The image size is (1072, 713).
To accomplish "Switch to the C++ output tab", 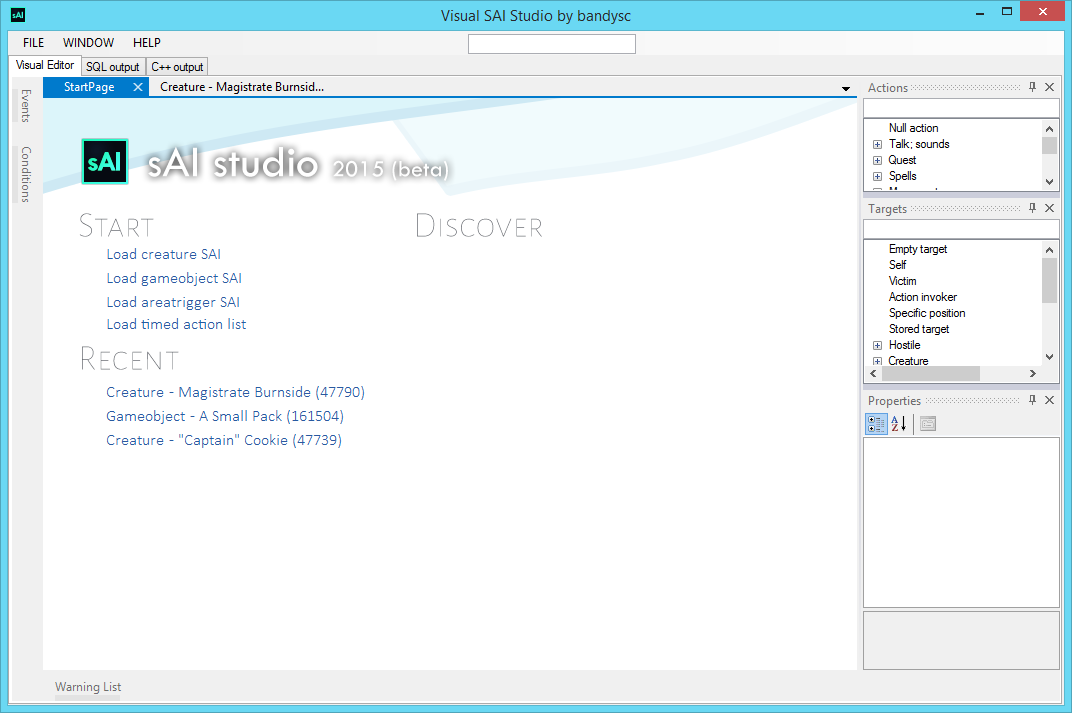I will [177, 67].
